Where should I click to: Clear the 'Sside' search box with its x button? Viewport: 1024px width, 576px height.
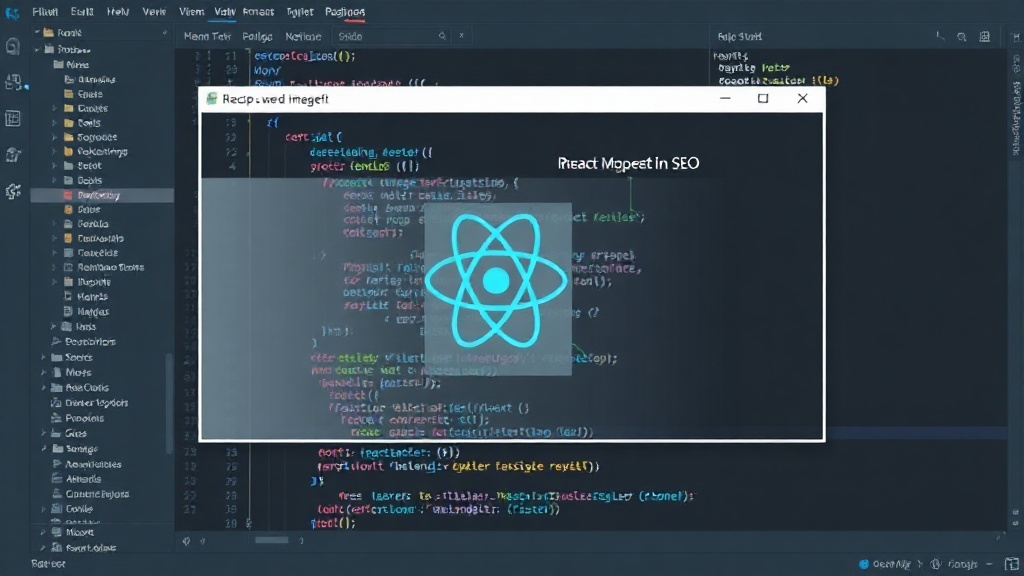pyautogui.click(x=462, y=36)
